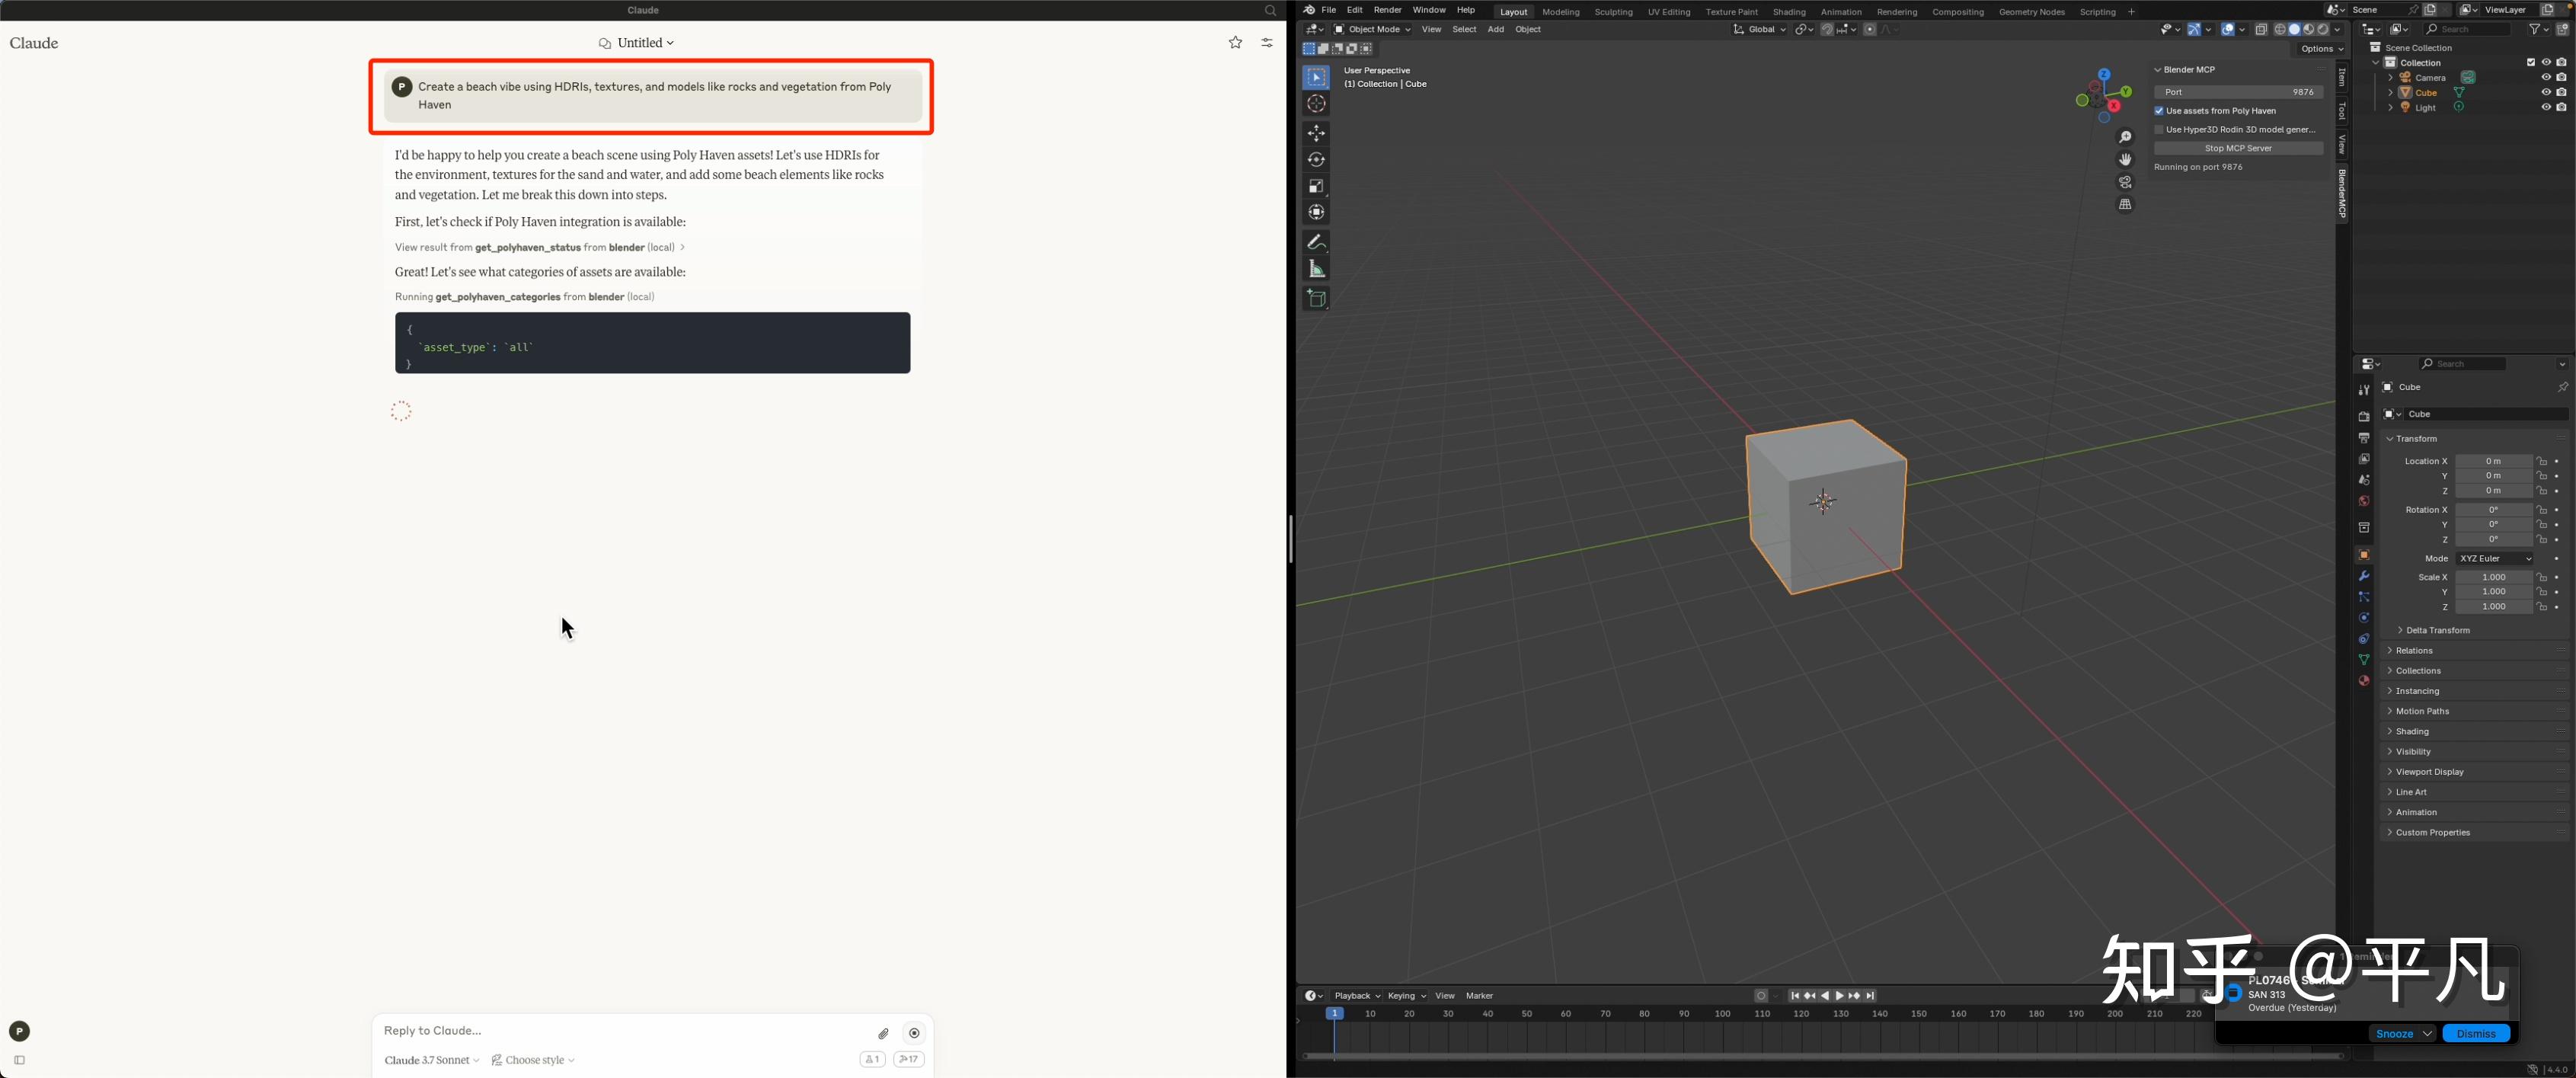Screen dimensions: 2576x1078
Task: Open the Render Properties tab
Action: coord(2364,417)
